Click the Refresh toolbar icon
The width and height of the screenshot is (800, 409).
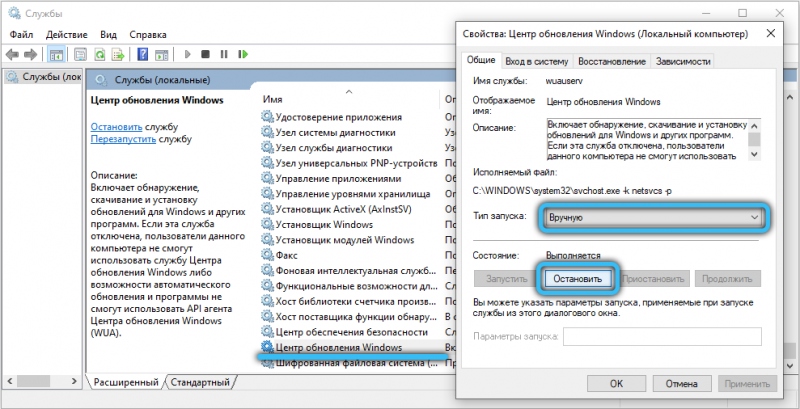pyautogui.click(x=100, y=54)
